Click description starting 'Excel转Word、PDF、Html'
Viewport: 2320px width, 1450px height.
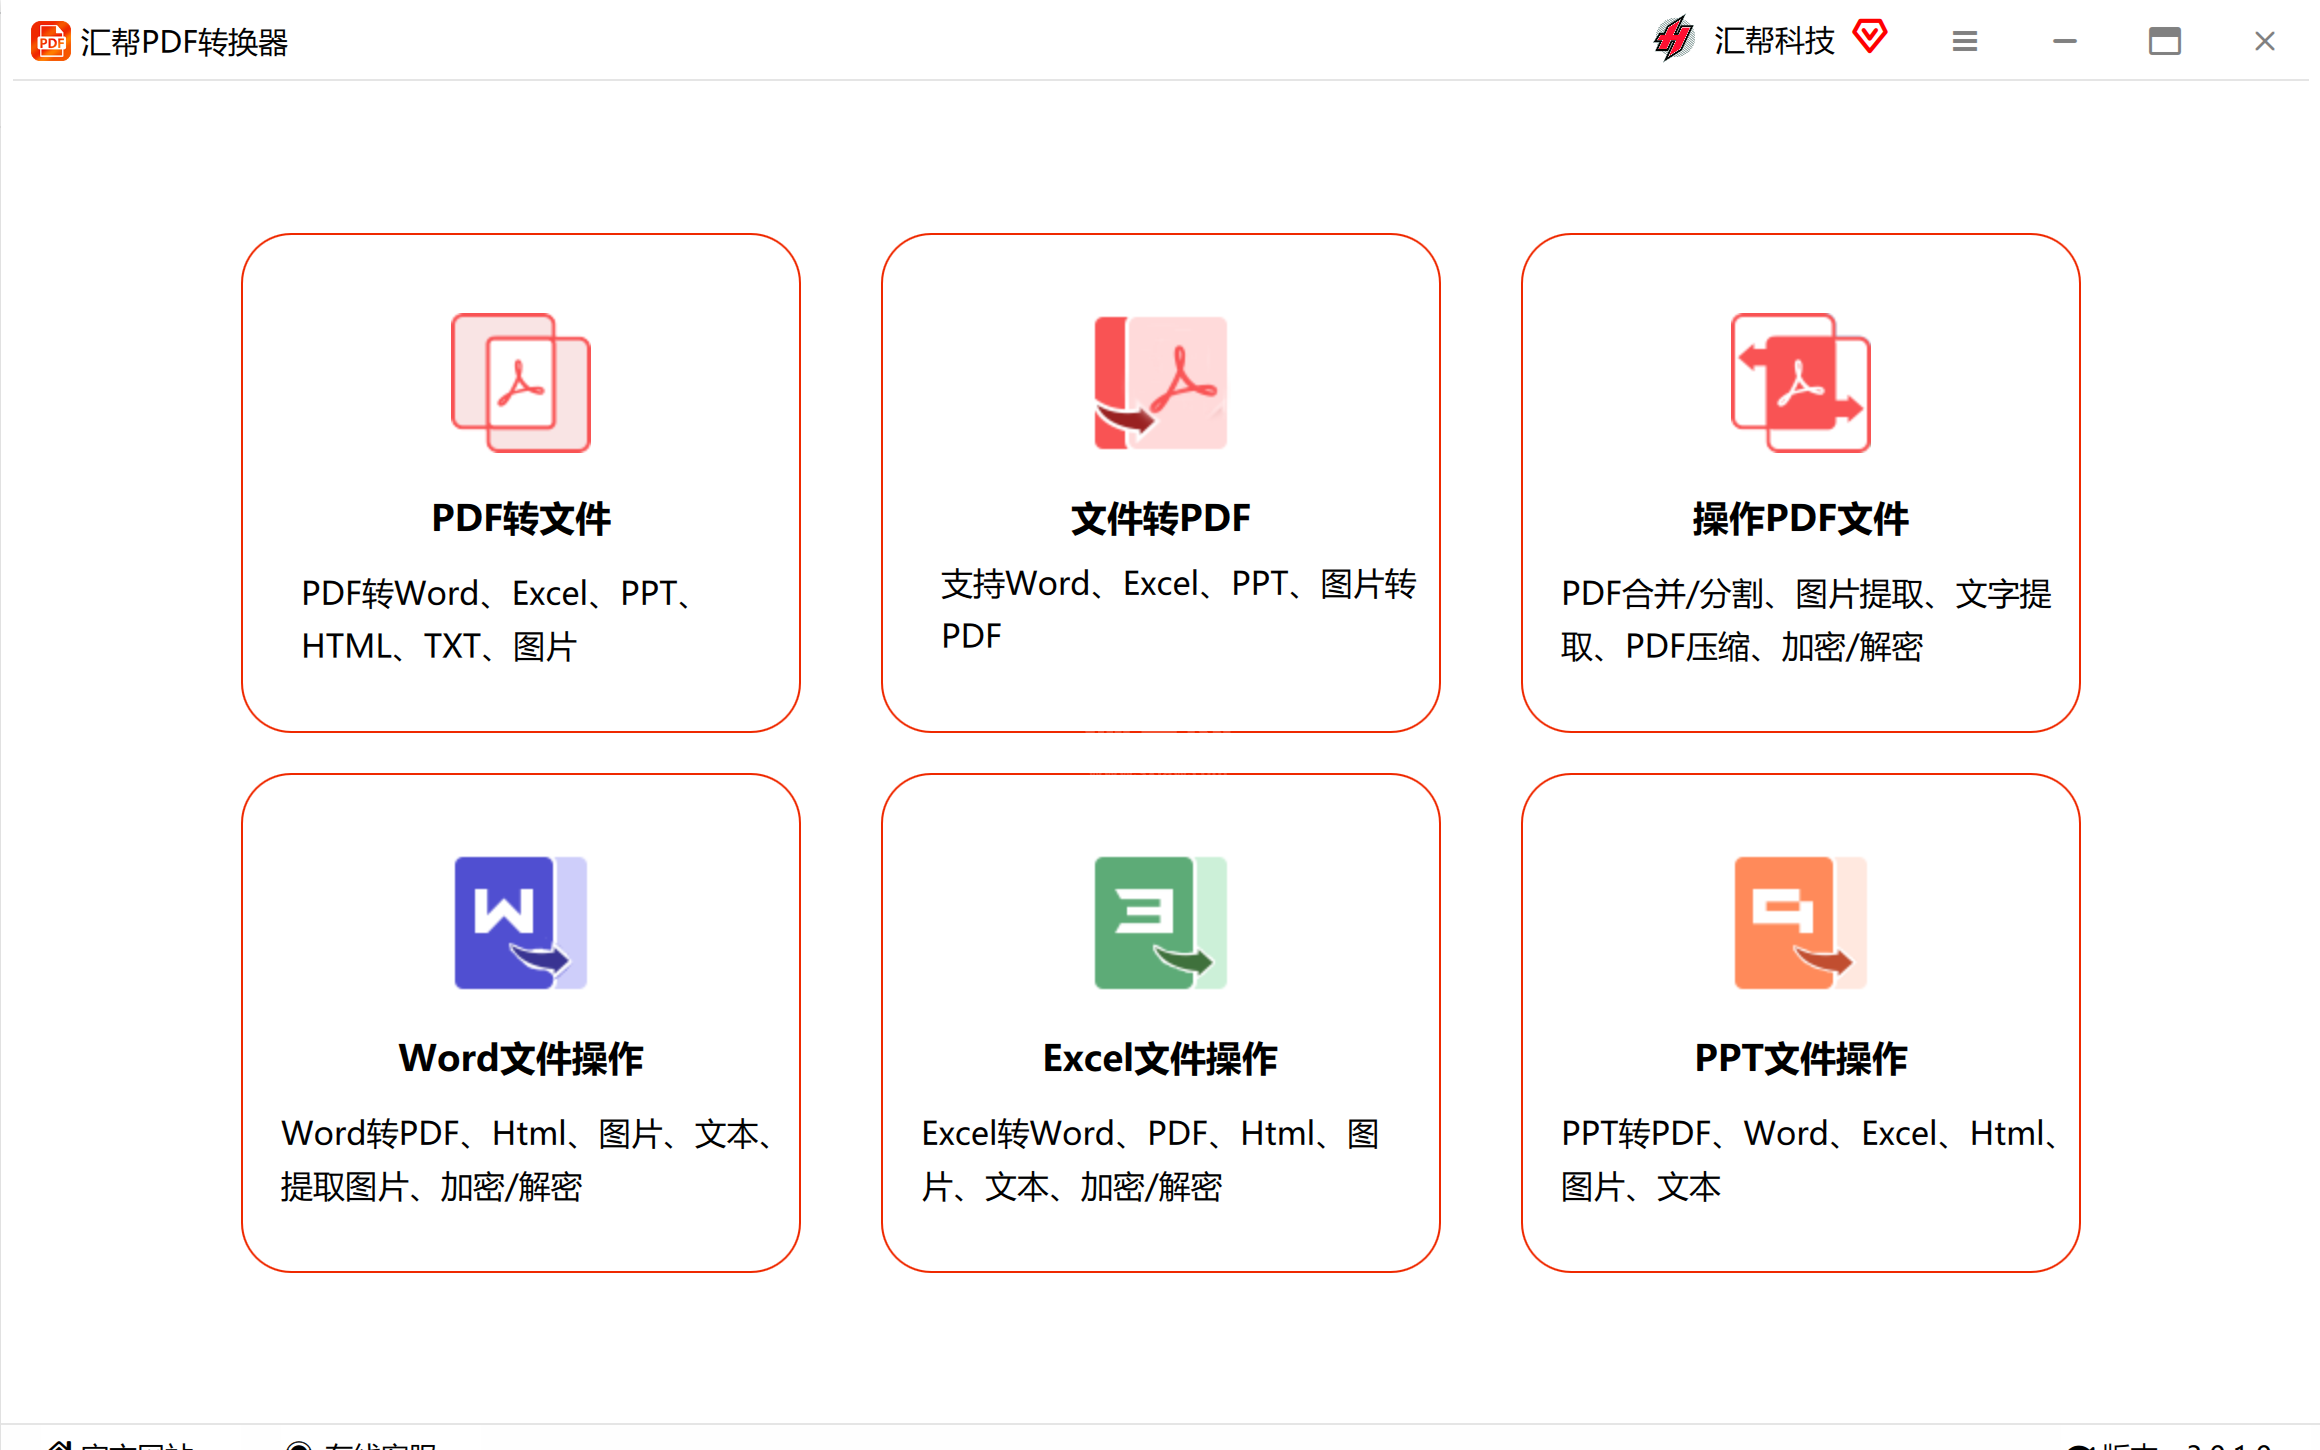point(1151,1160)
